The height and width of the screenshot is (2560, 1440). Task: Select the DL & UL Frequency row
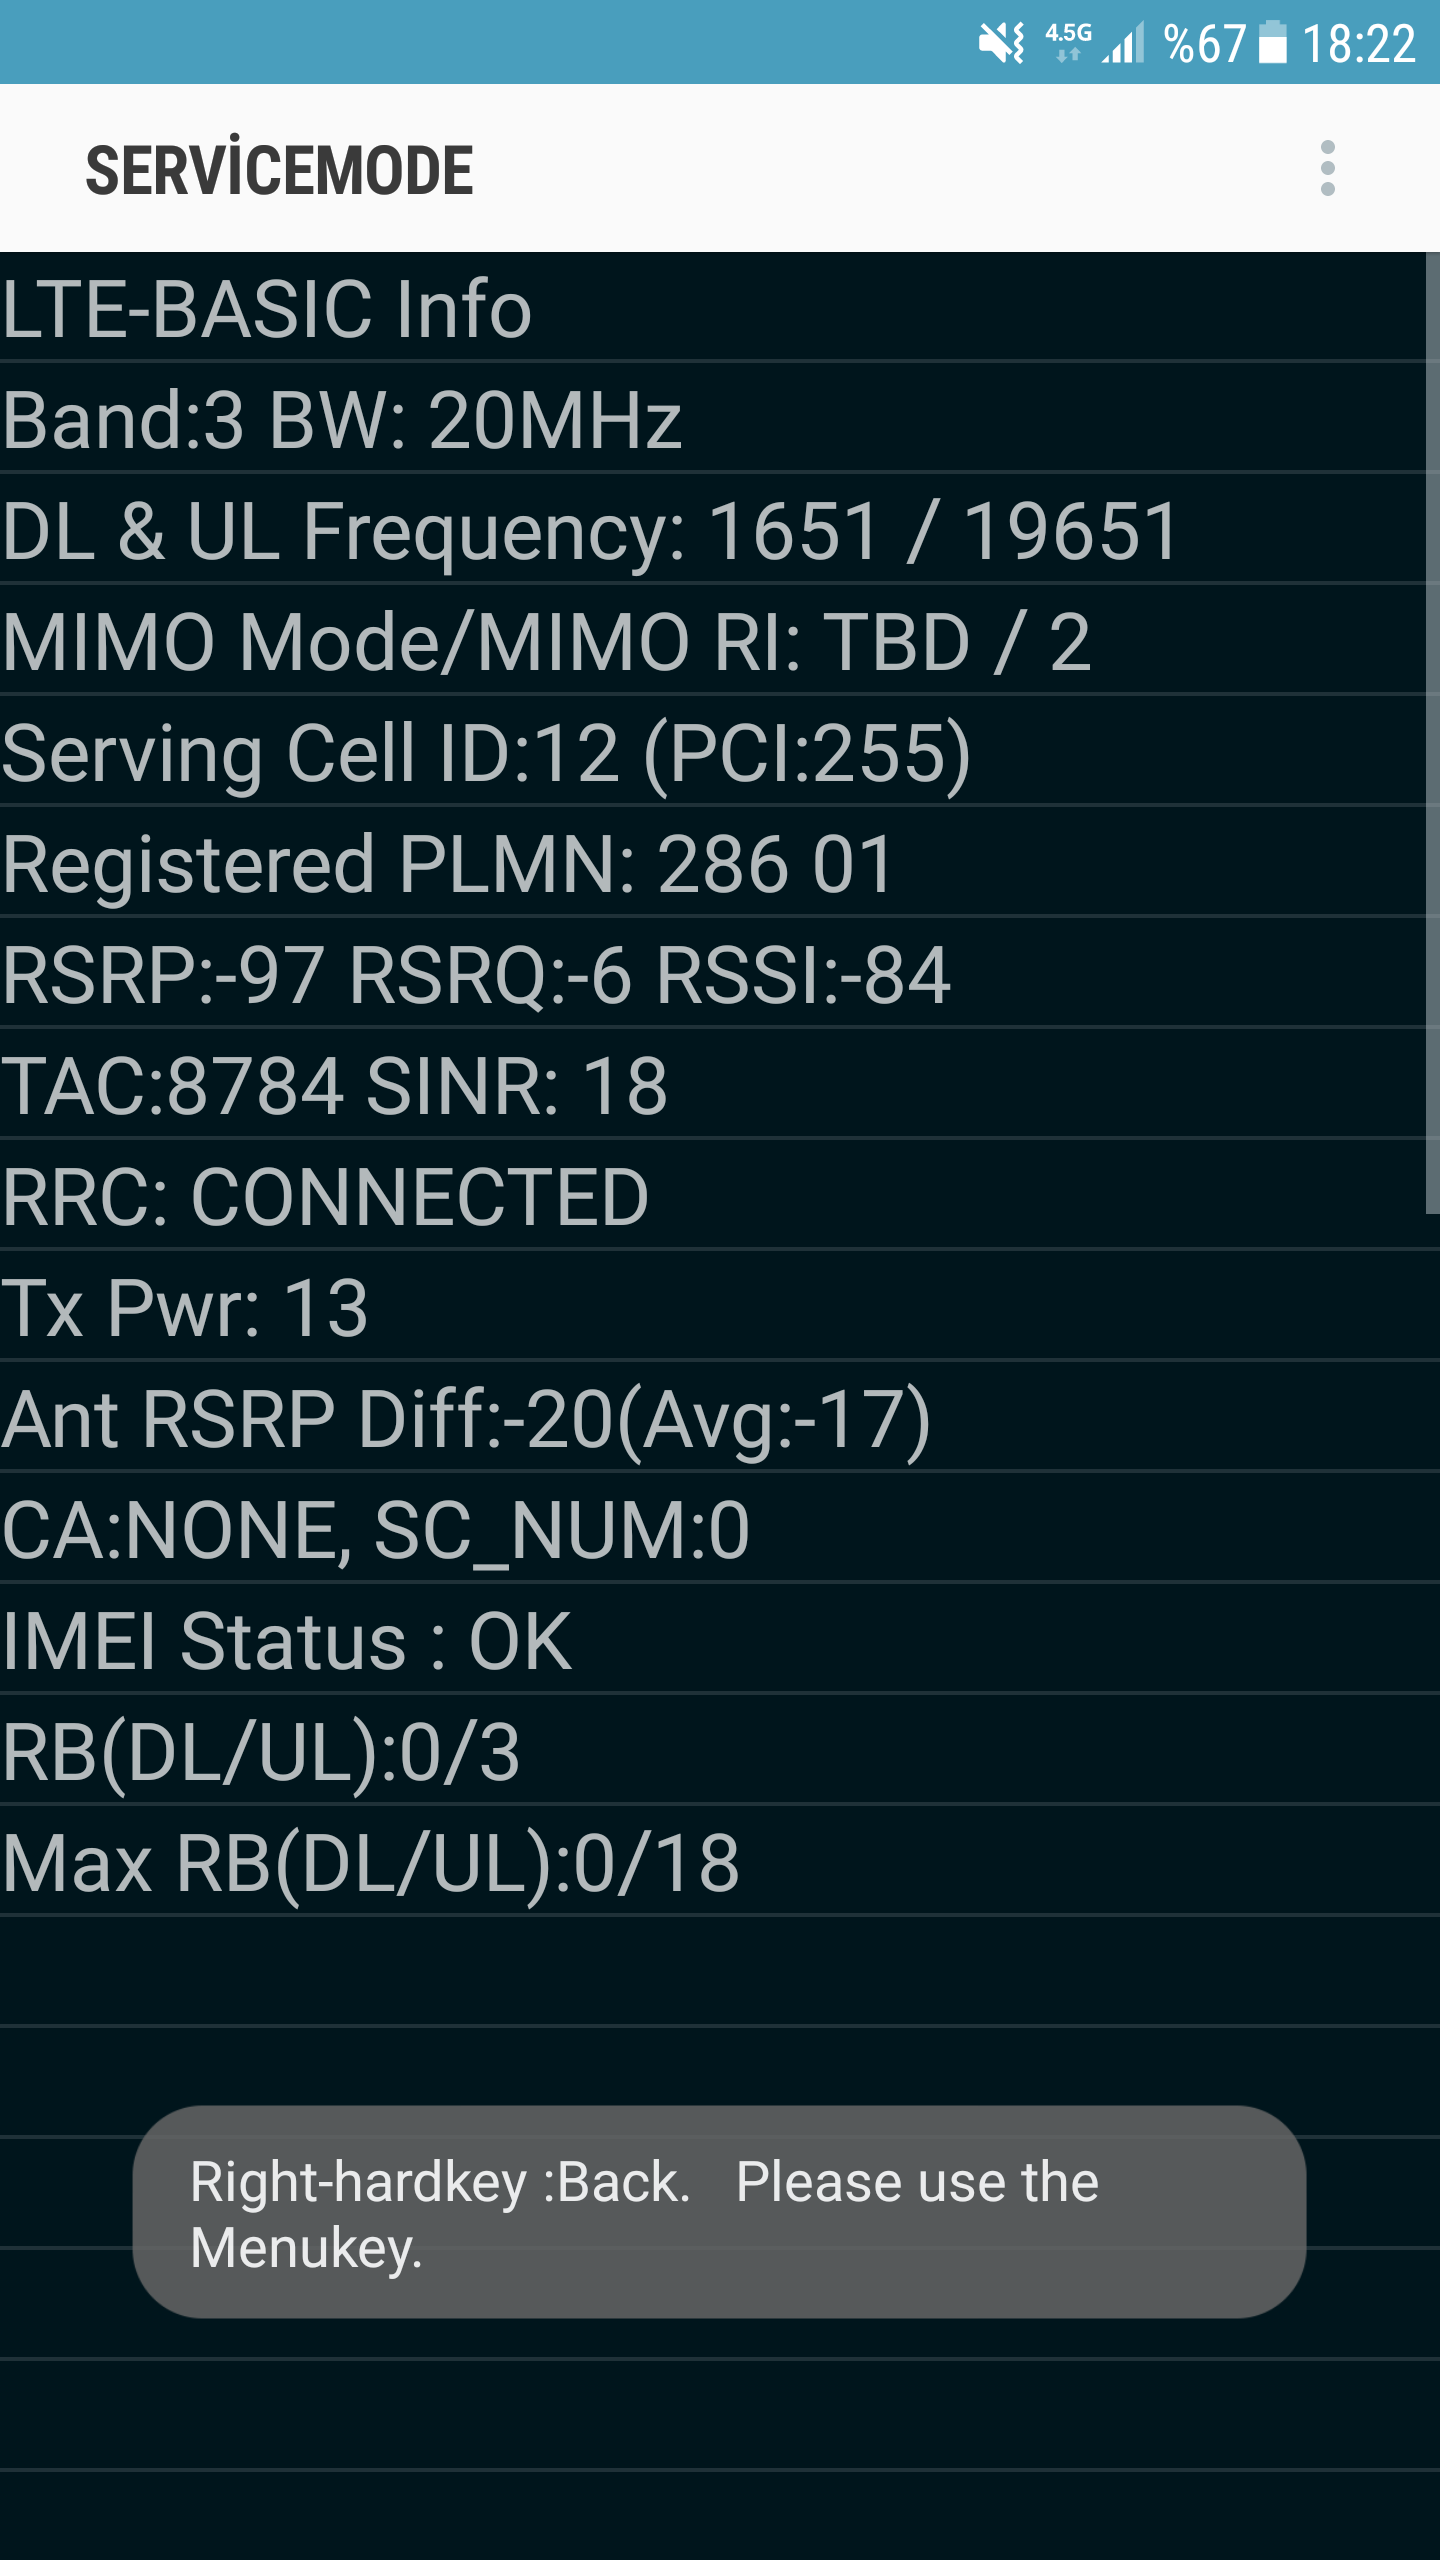pos(712,529)
